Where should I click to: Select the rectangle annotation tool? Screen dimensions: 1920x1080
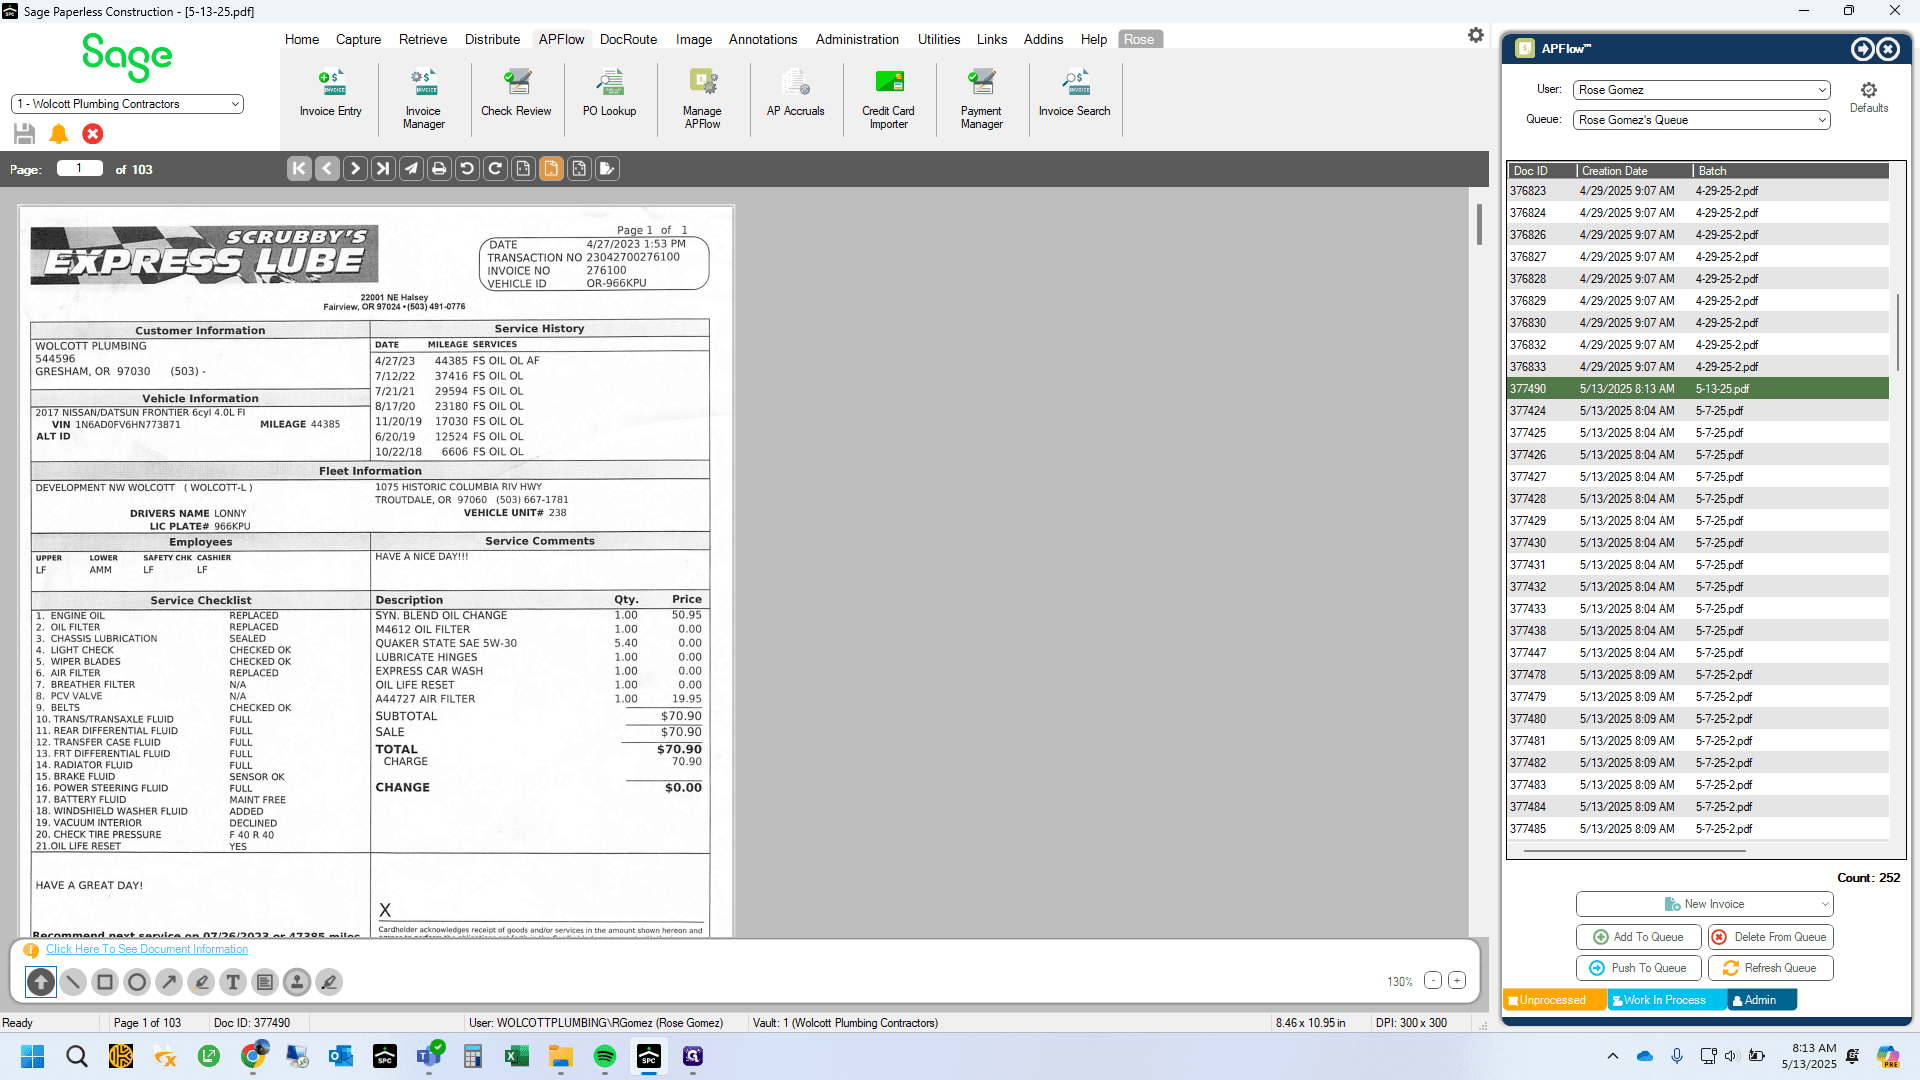(x=105, y=982)
